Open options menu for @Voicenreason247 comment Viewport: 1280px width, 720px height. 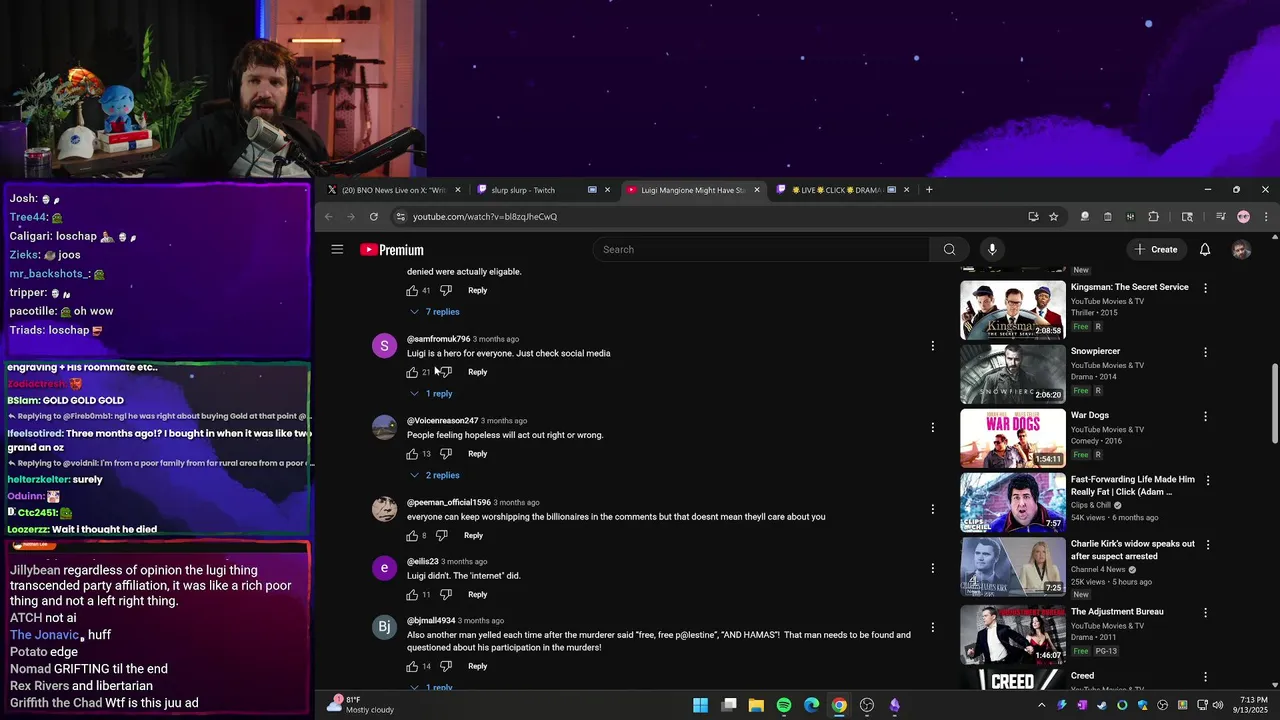932,427
